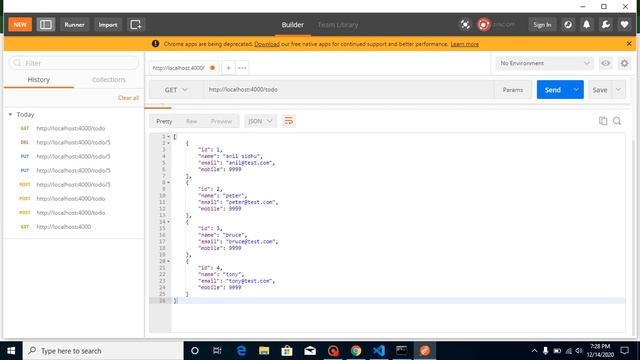The image size is (640, 360).
Task: Open the interceptor satellite icon
Action: click(465, 25)
